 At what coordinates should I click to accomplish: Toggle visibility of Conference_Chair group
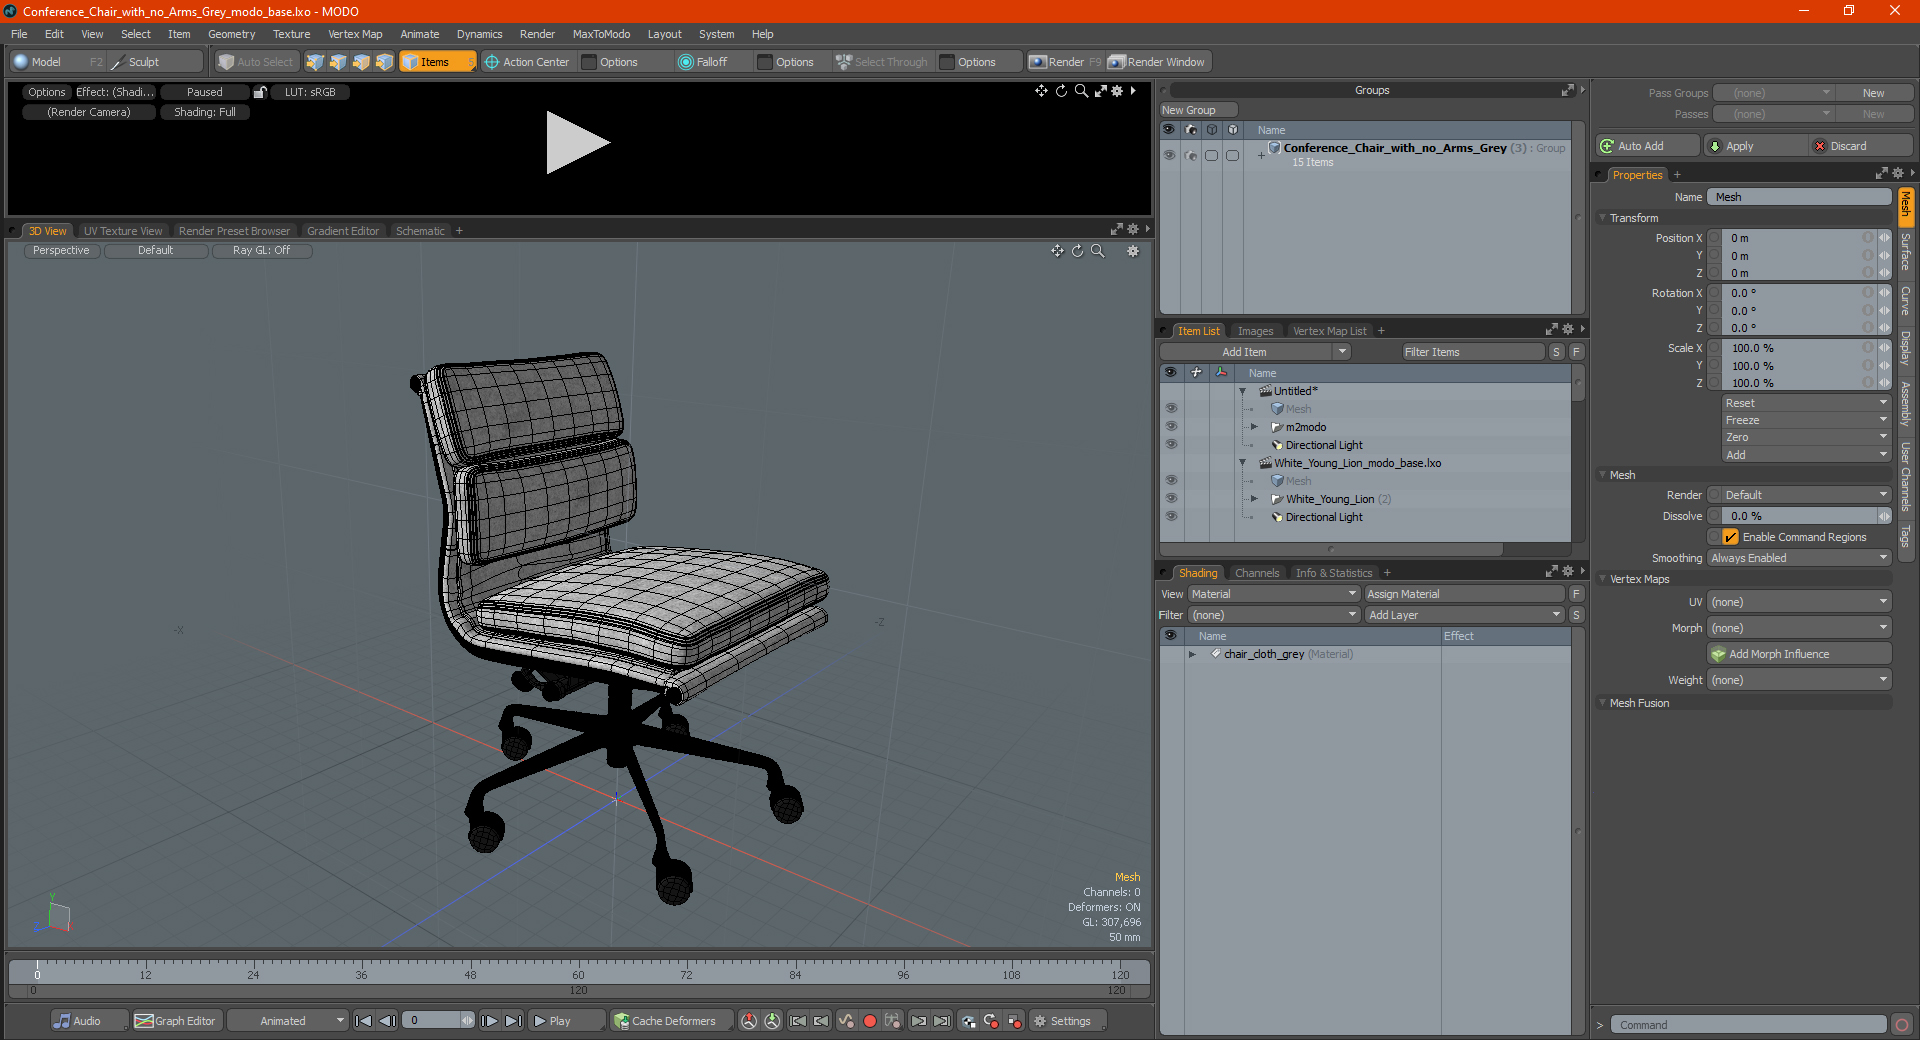click(x=1169, y=155)
